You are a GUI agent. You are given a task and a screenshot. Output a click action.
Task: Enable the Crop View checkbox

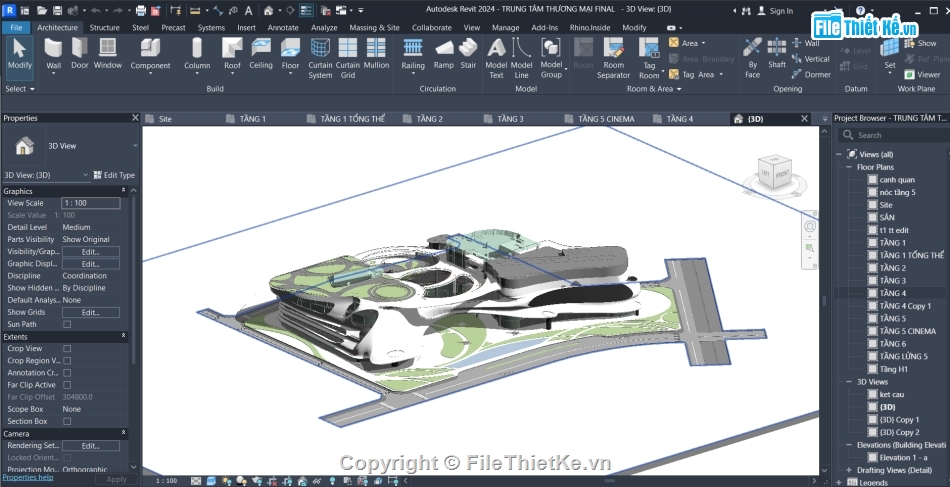tap(67, 348)
